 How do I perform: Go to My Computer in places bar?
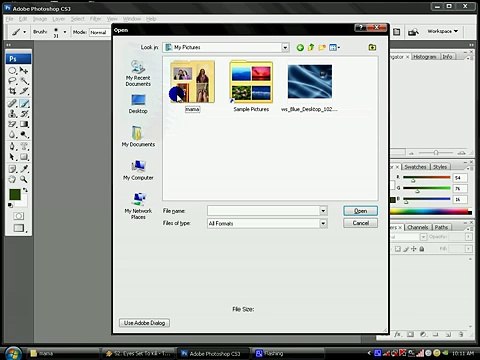coord(138,170)
